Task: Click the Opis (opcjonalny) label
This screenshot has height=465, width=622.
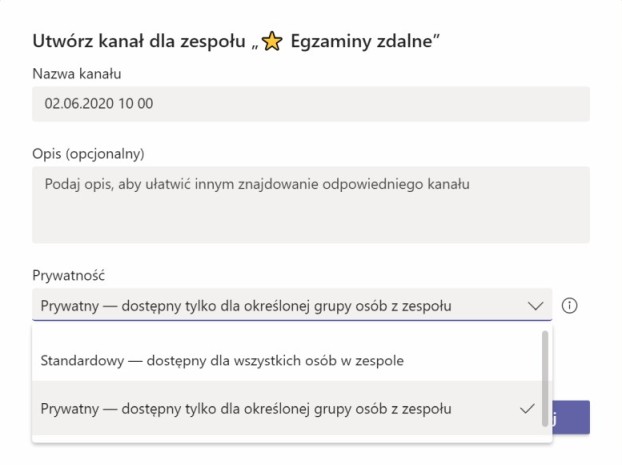Action: point(88,154)
